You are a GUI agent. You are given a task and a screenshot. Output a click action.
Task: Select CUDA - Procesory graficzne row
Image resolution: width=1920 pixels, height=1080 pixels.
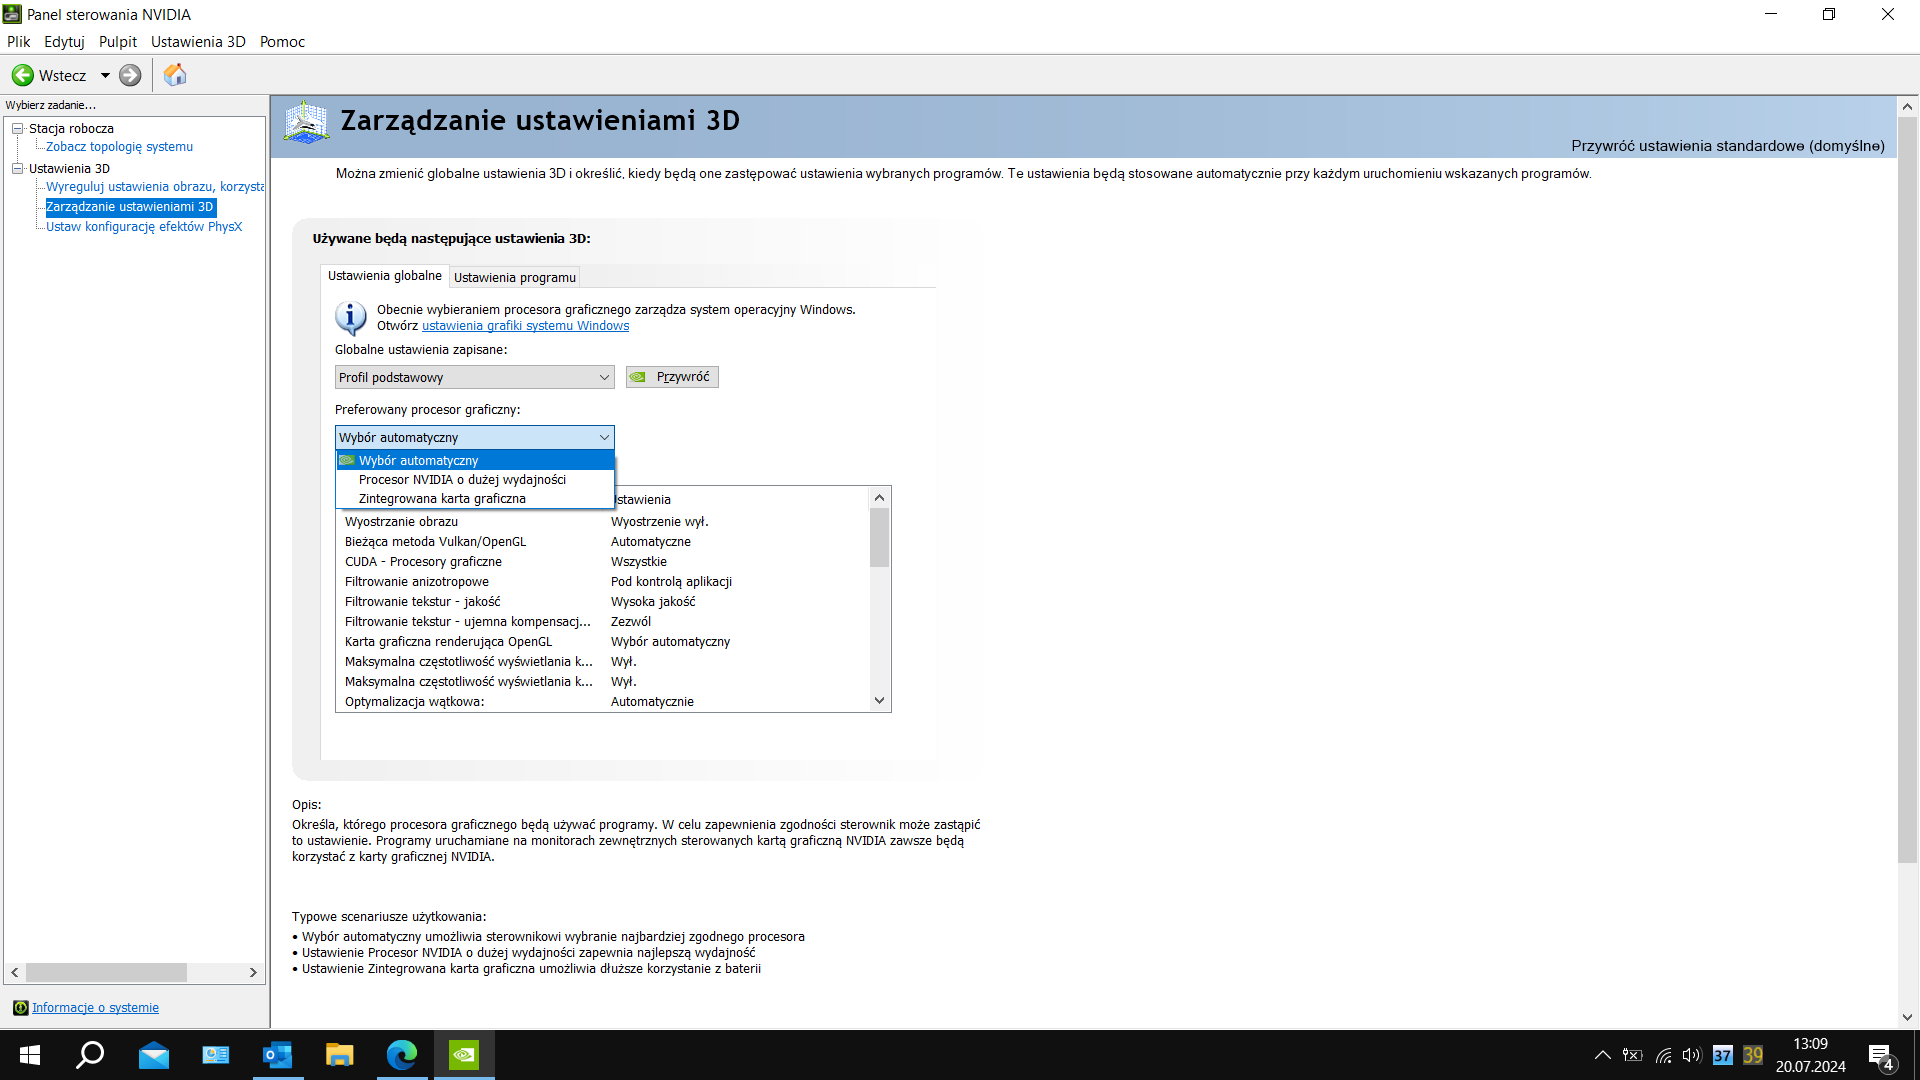click(603, 562)
